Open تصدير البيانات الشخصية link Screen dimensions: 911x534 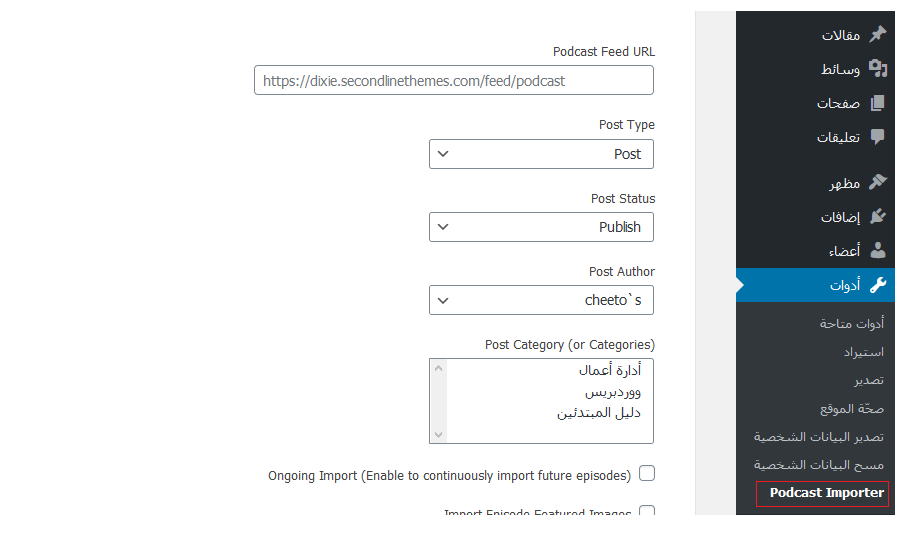(x=819, y=437)
